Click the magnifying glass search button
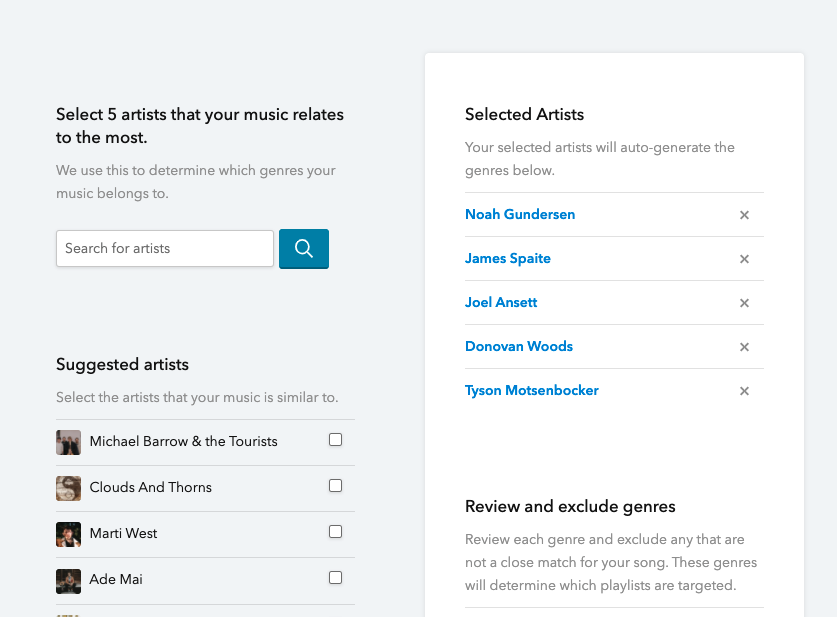This screenshot has height=617, width=837. tap(304, 249)
